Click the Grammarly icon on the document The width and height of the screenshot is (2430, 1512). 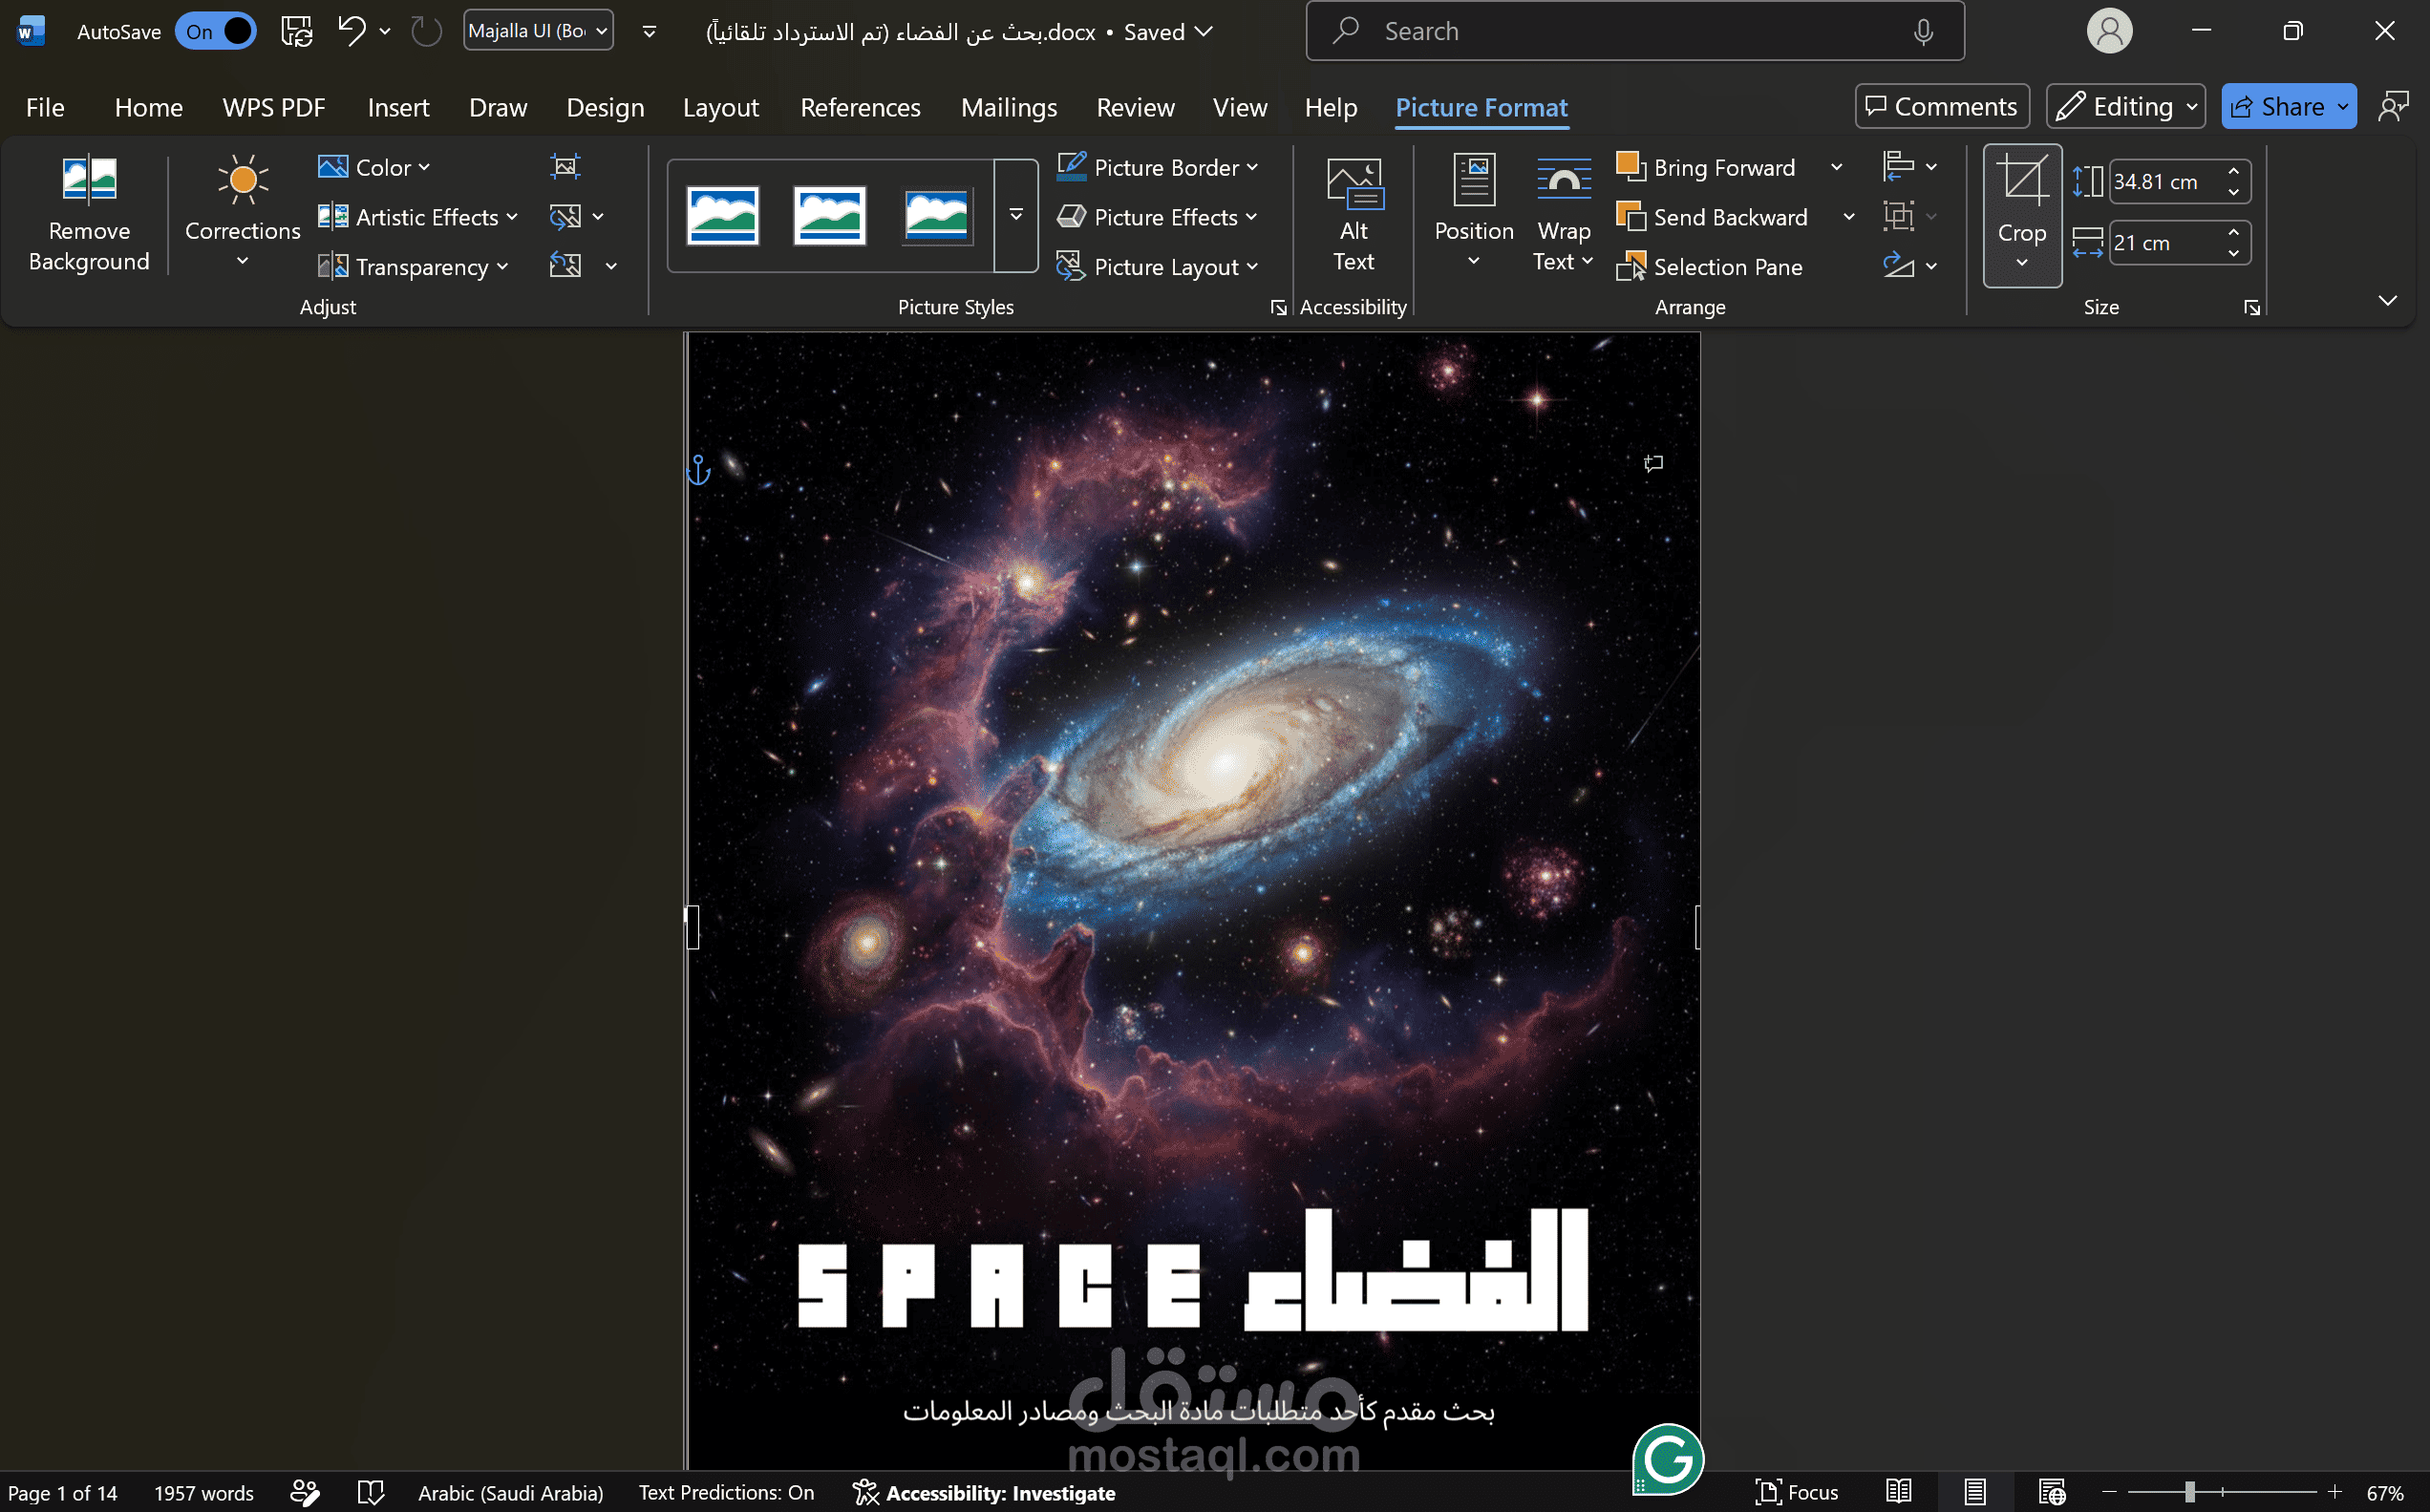click(1668, 1459)
